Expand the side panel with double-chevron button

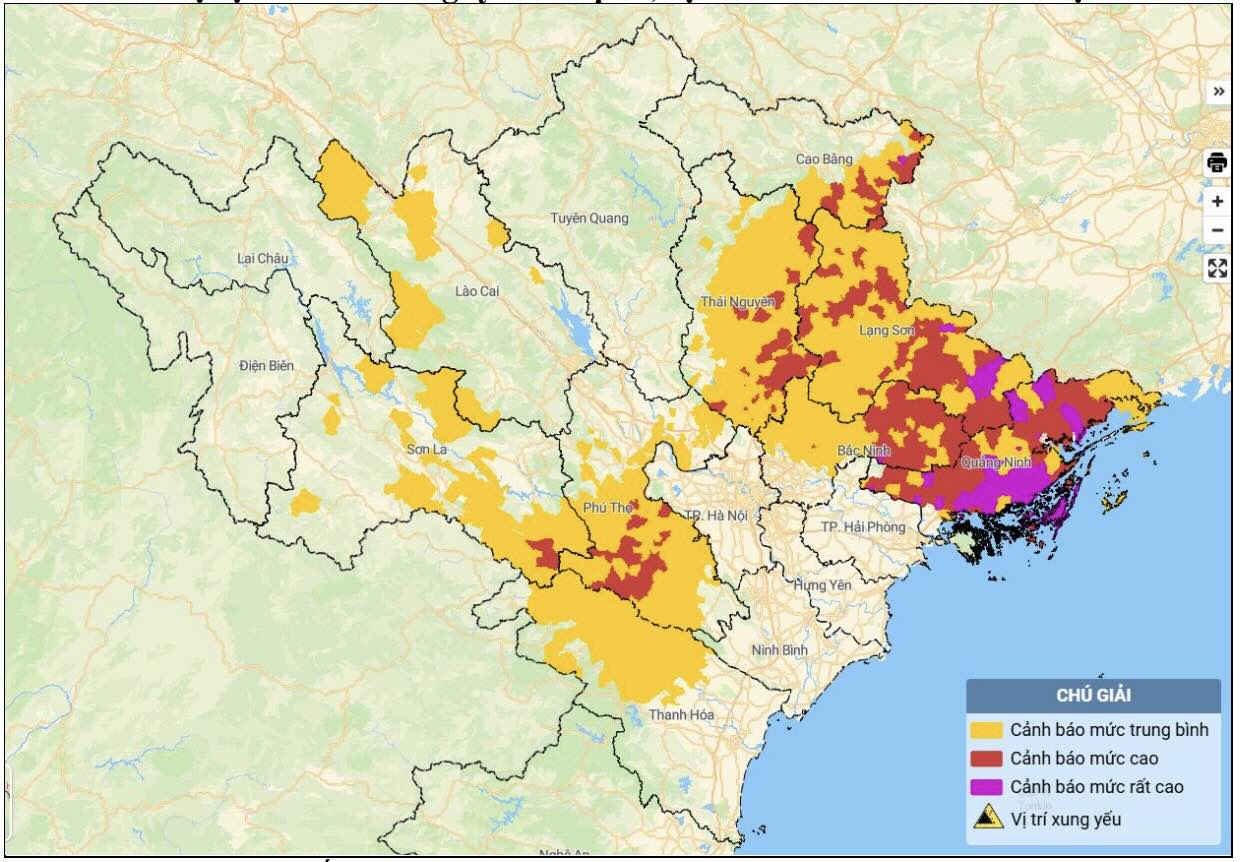tap(1217, 92)
